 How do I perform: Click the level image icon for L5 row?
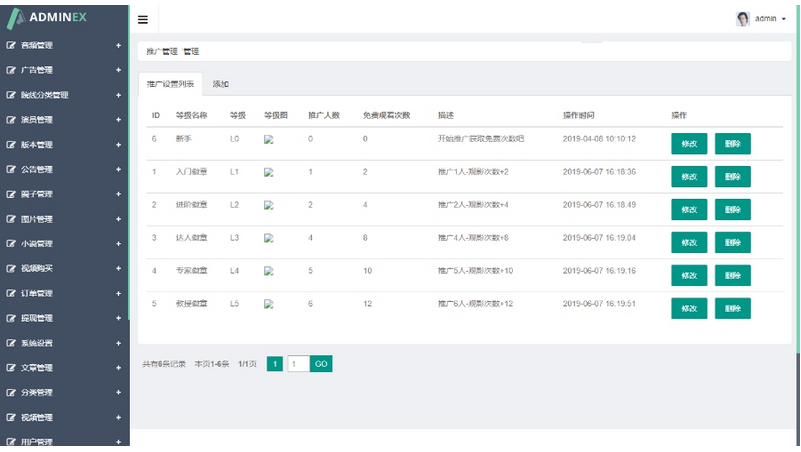[268, 305]
